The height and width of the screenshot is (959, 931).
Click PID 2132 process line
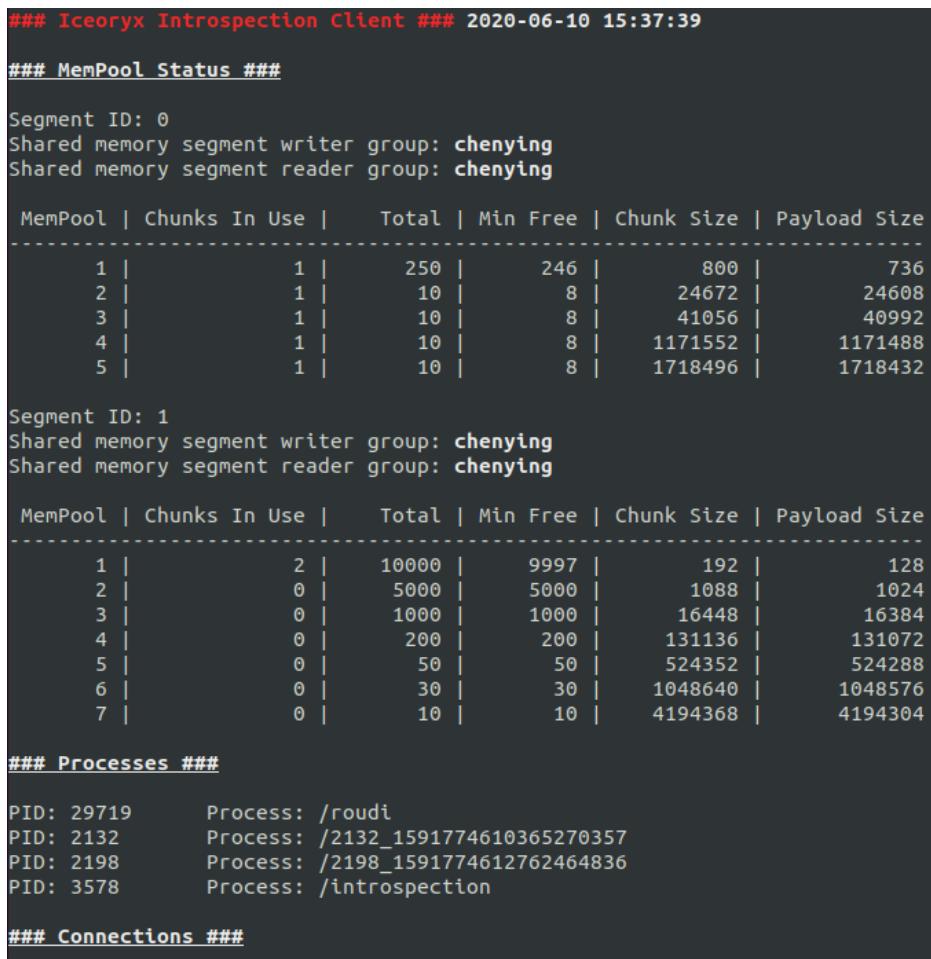317,838
